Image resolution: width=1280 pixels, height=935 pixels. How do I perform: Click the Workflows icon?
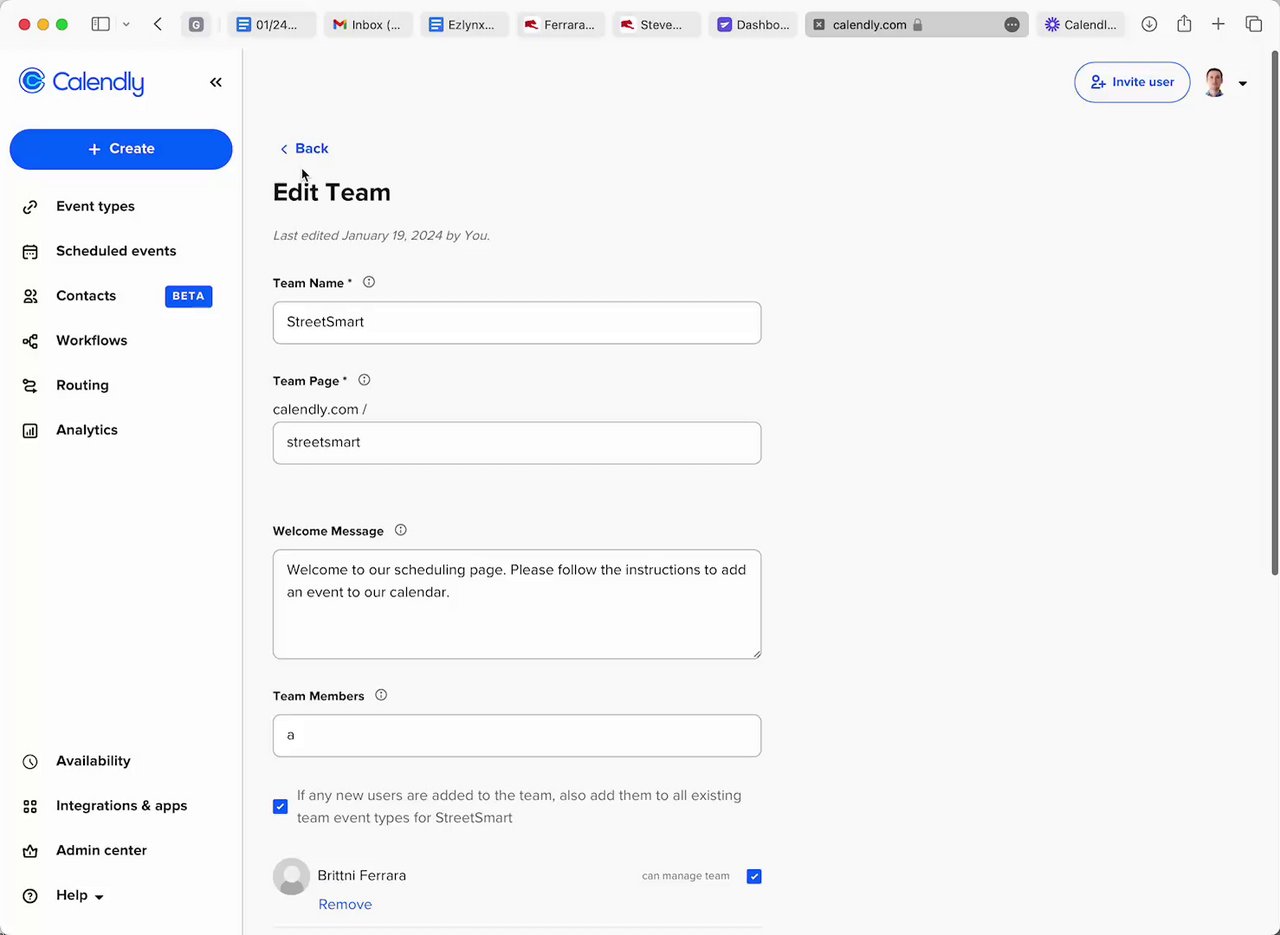[30, 341]
